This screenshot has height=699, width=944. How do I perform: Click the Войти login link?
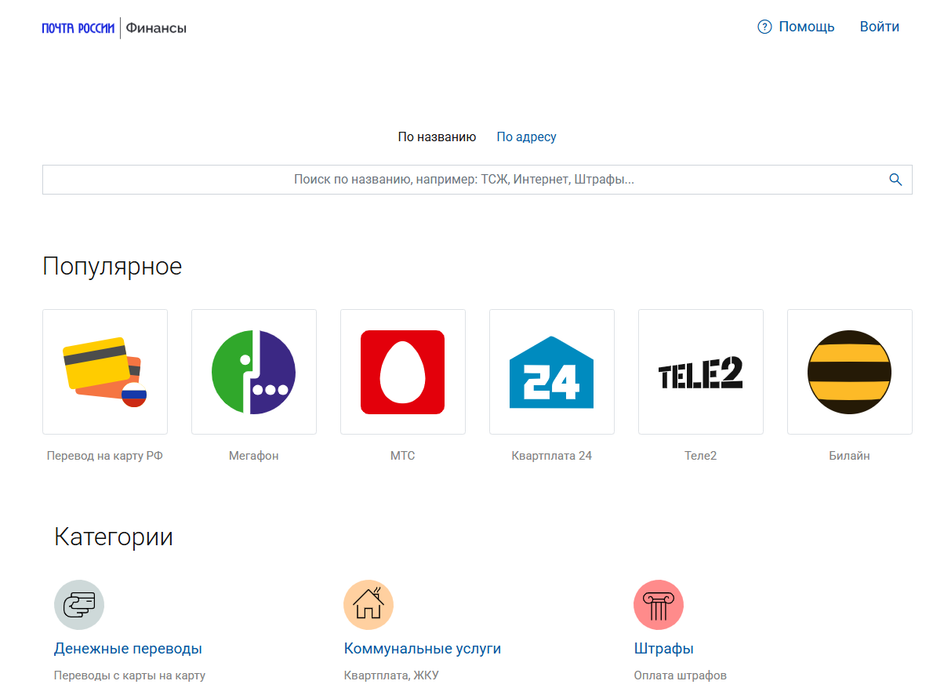[879, 26]
